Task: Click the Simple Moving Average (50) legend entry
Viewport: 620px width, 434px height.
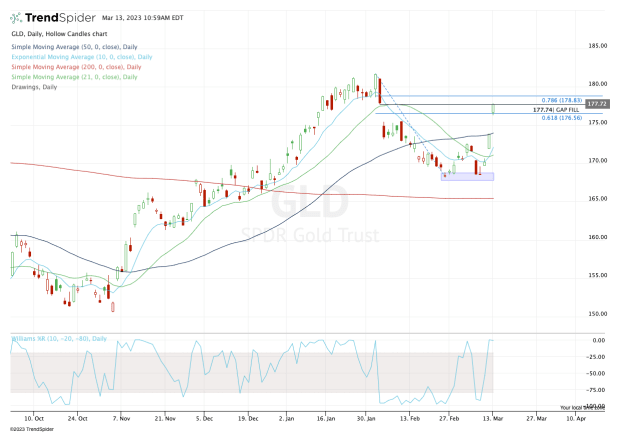Action: [x=74, y=47]
